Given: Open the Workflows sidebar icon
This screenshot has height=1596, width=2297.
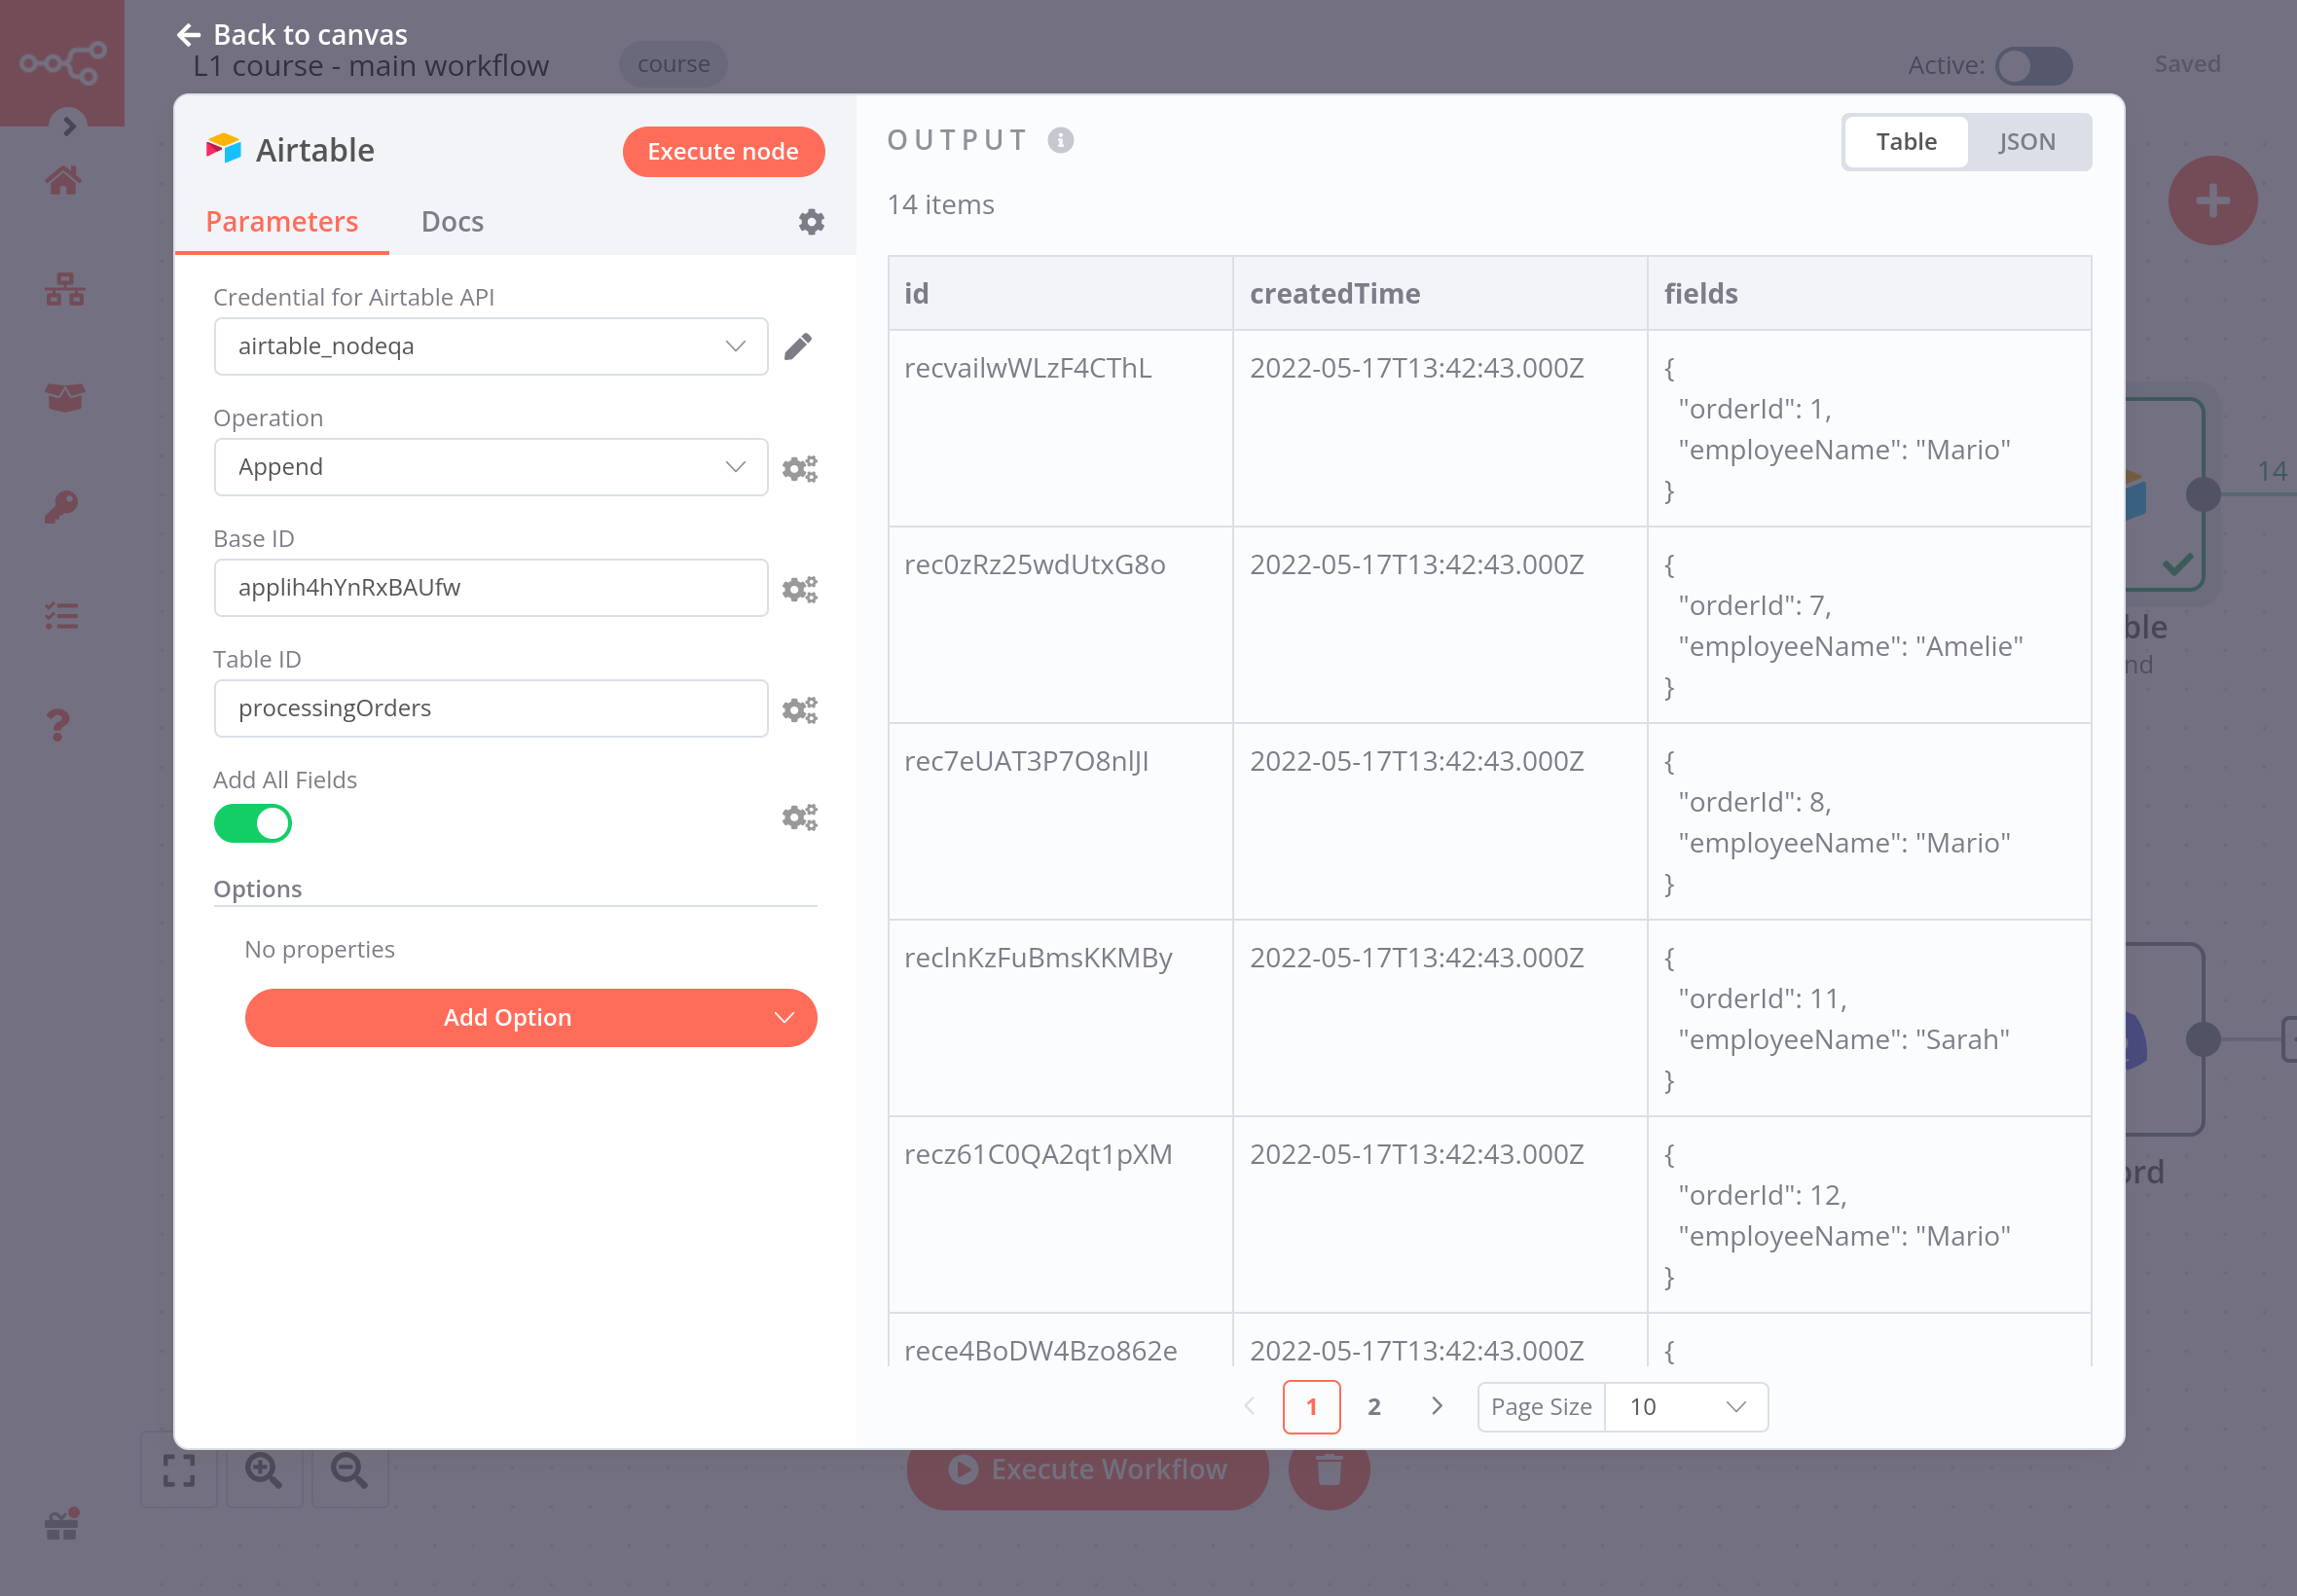Looking at the screenshot, I should pos(62,290).
